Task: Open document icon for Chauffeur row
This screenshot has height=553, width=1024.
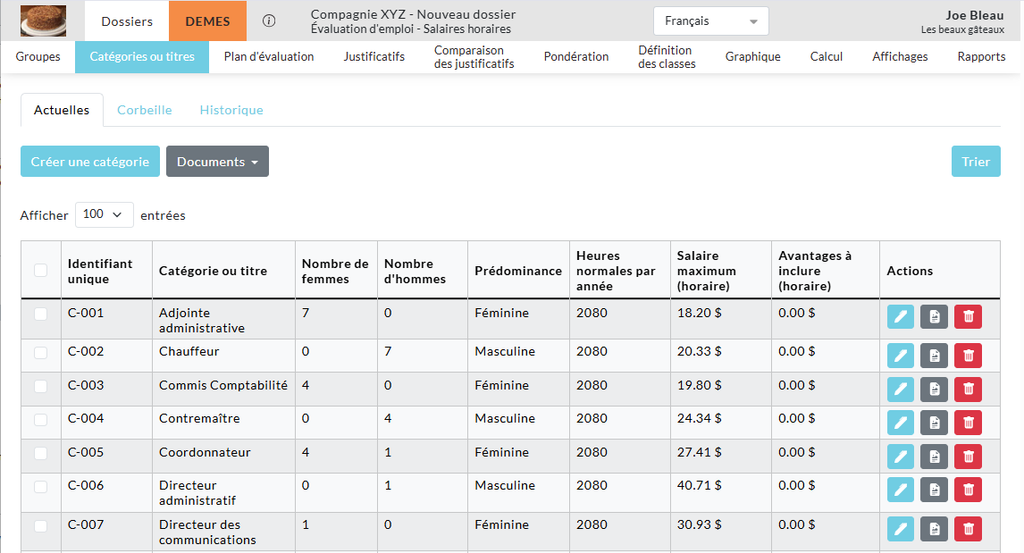Action: pos(934,356)
